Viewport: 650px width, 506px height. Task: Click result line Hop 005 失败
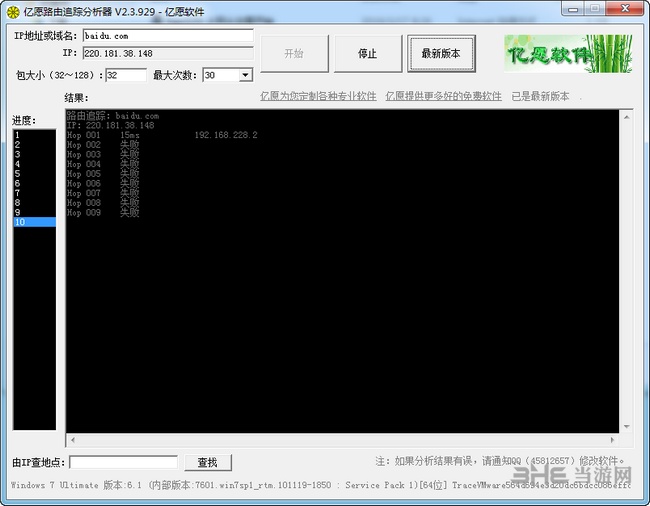pyautogui.click(x=103, y=174)
